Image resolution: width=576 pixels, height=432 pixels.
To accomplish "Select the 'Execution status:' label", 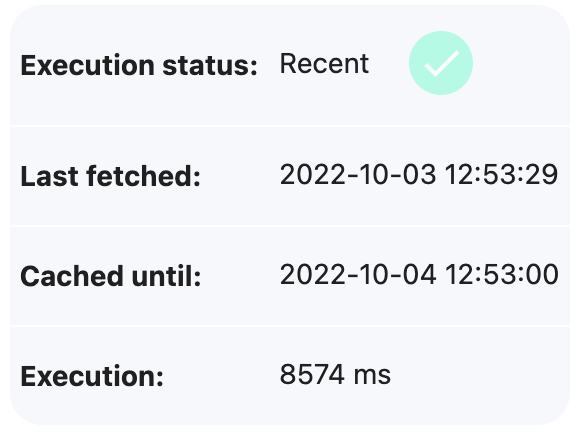I will pyautogui.click(x=139, y=65).
